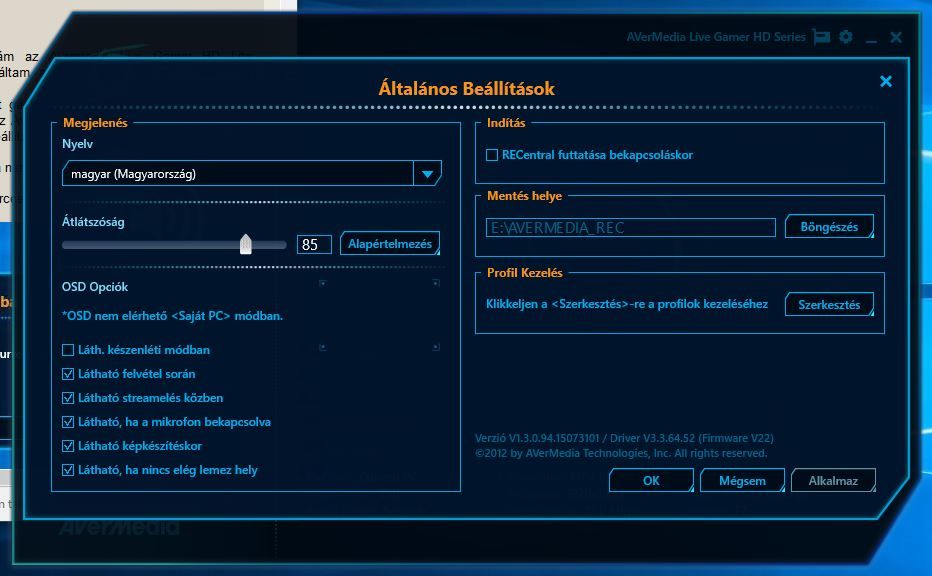Confirm settings with OK button
932x576 pixels.
(x=651, y=480)
